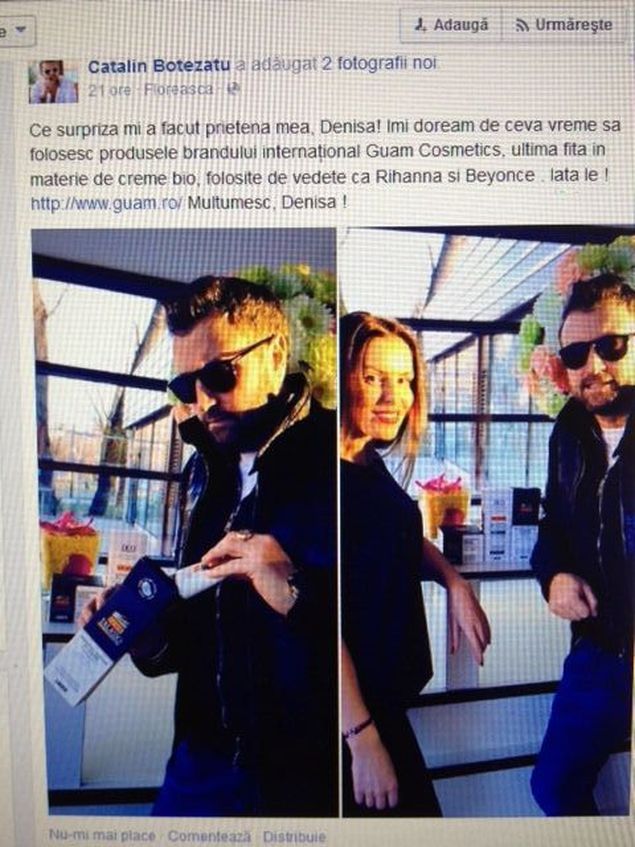Open Catalin Botezatu's profile picture thumbnail
The width and height of the screenshot is (635, 847).
point(53,82)
